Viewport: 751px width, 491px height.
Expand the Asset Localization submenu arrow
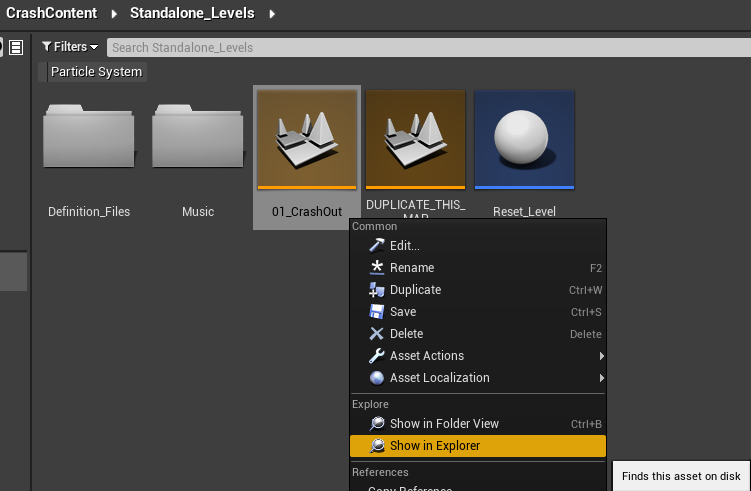pyautogui.click(x=602, y=378)
